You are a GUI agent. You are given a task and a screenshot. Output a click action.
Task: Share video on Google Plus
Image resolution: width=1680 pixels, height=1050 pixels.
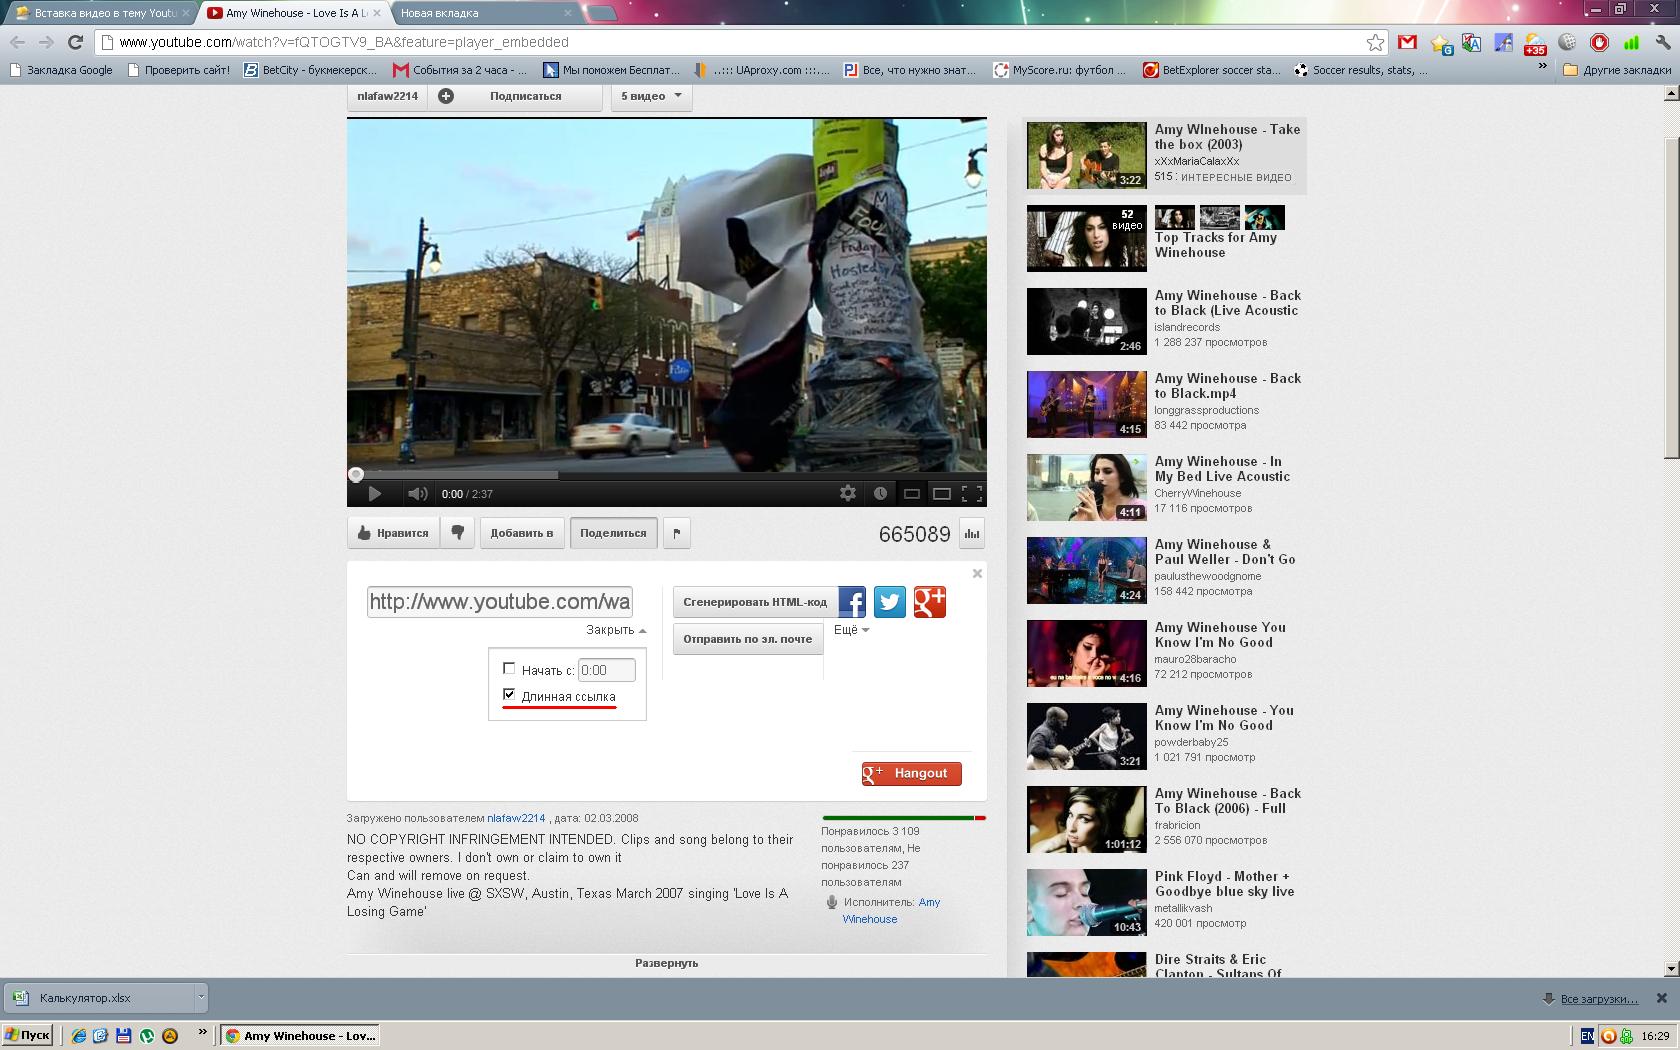click(930, 602)
